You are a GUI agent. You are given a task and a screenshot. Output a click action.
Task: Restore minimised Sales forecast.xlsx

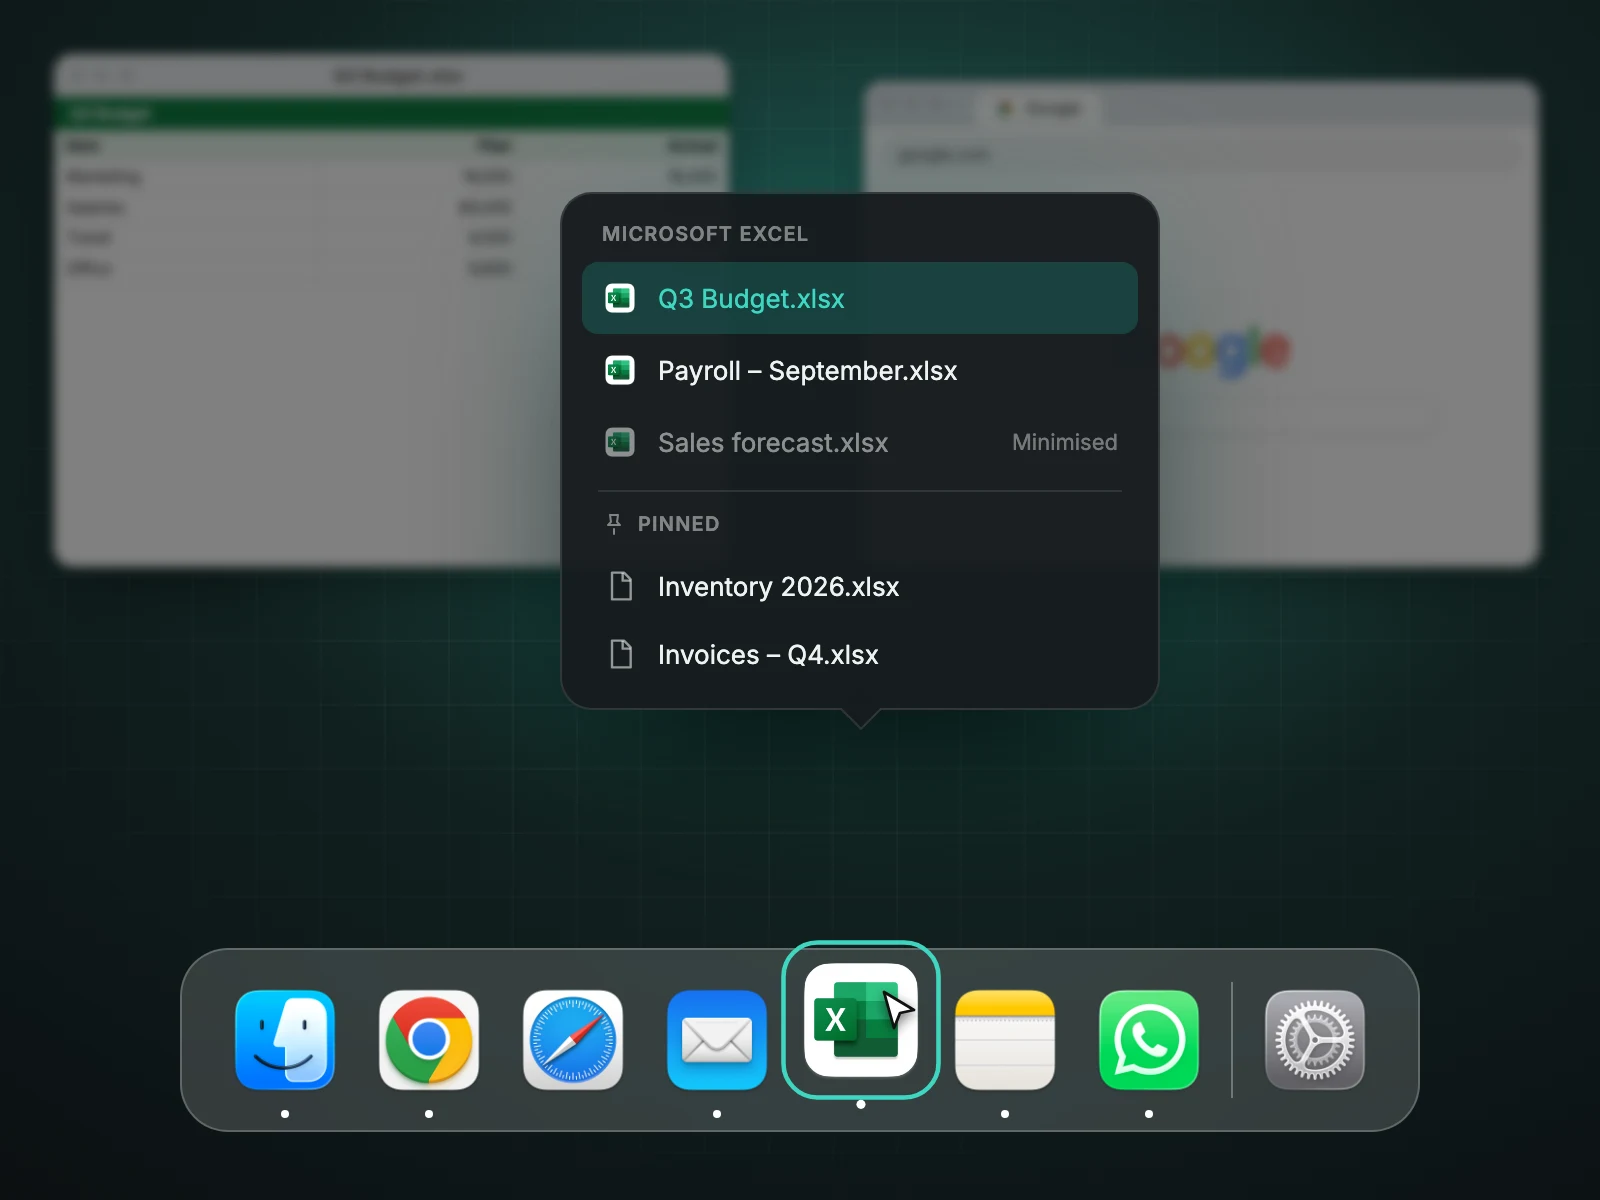tap(860, 442)
